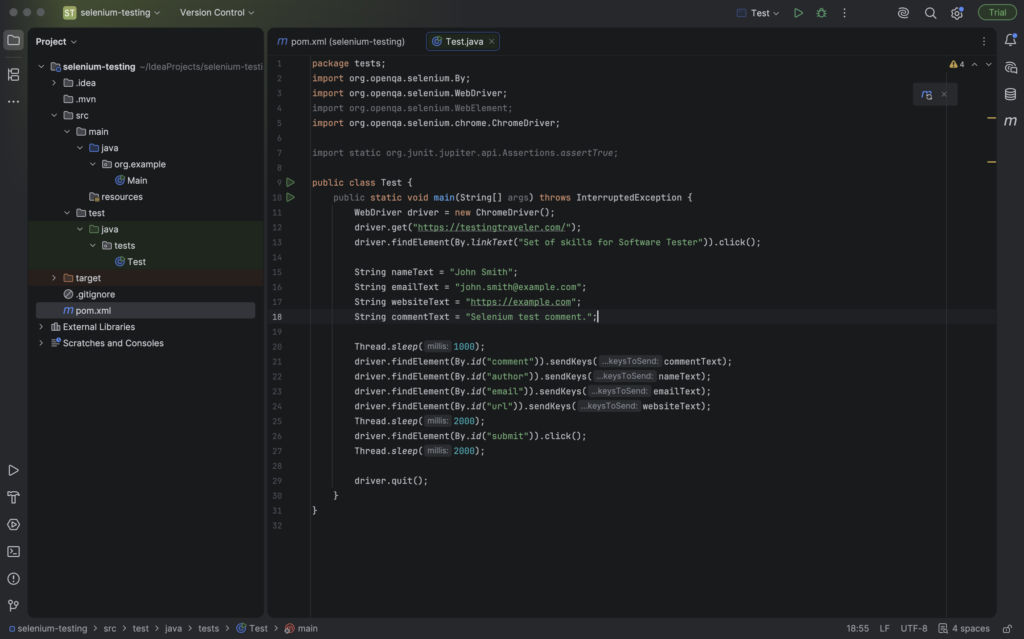Open Search Everywhere with the magnifier icon

click(931, 13)
